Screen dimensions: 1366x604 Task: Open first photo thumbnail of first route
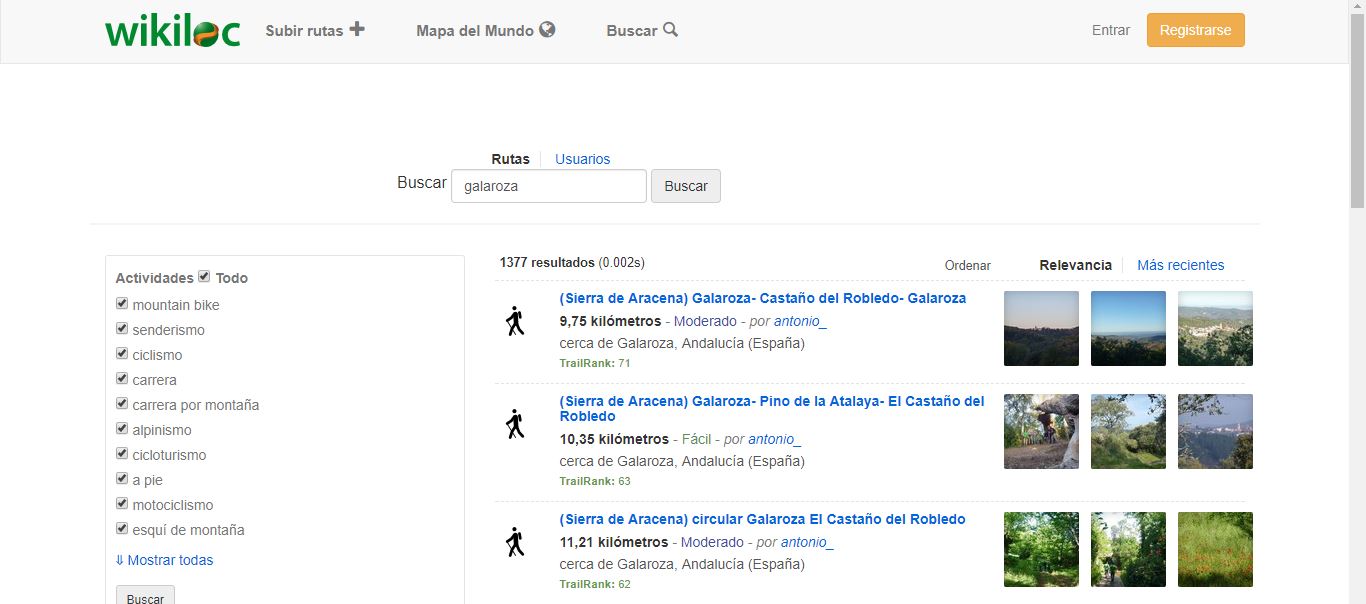[1041, 328]
